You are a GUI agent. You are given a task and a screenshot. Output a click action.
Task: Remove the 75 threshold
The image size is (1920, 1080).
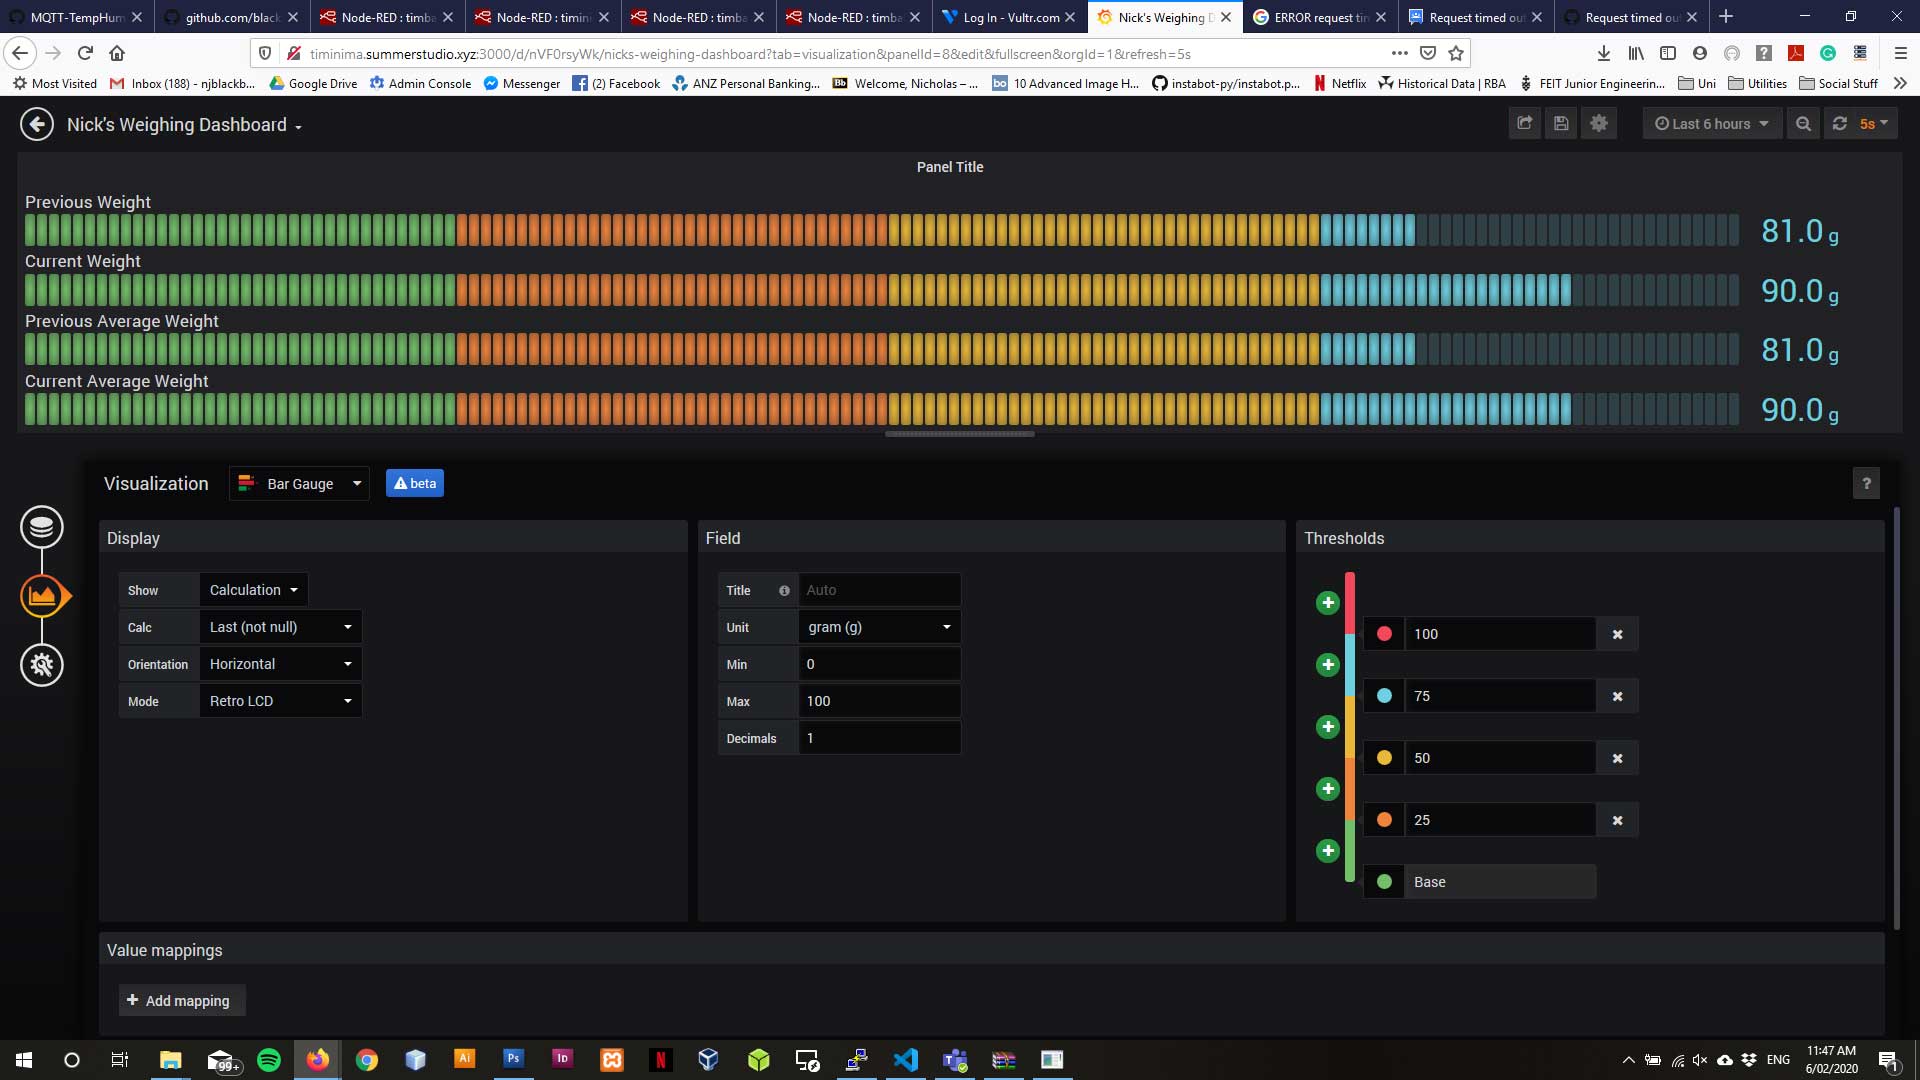pos(1617,696)
